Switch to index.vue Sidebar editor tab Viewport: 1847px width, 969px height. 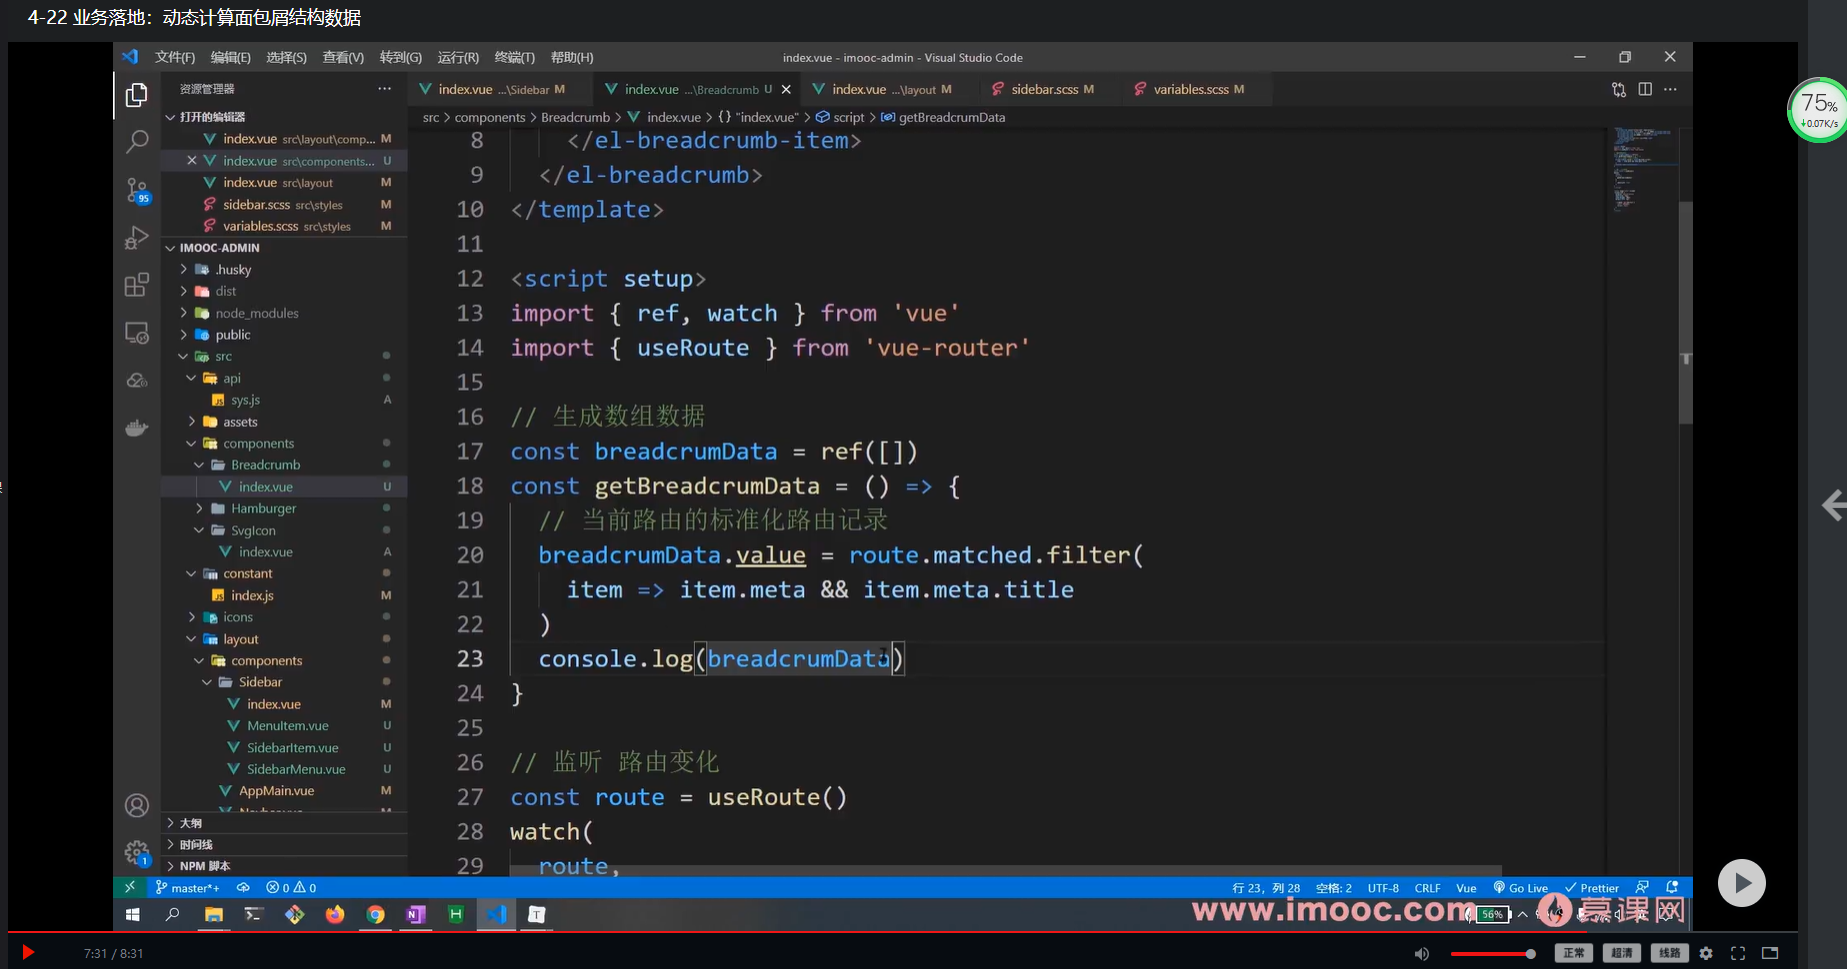(499, 89)
